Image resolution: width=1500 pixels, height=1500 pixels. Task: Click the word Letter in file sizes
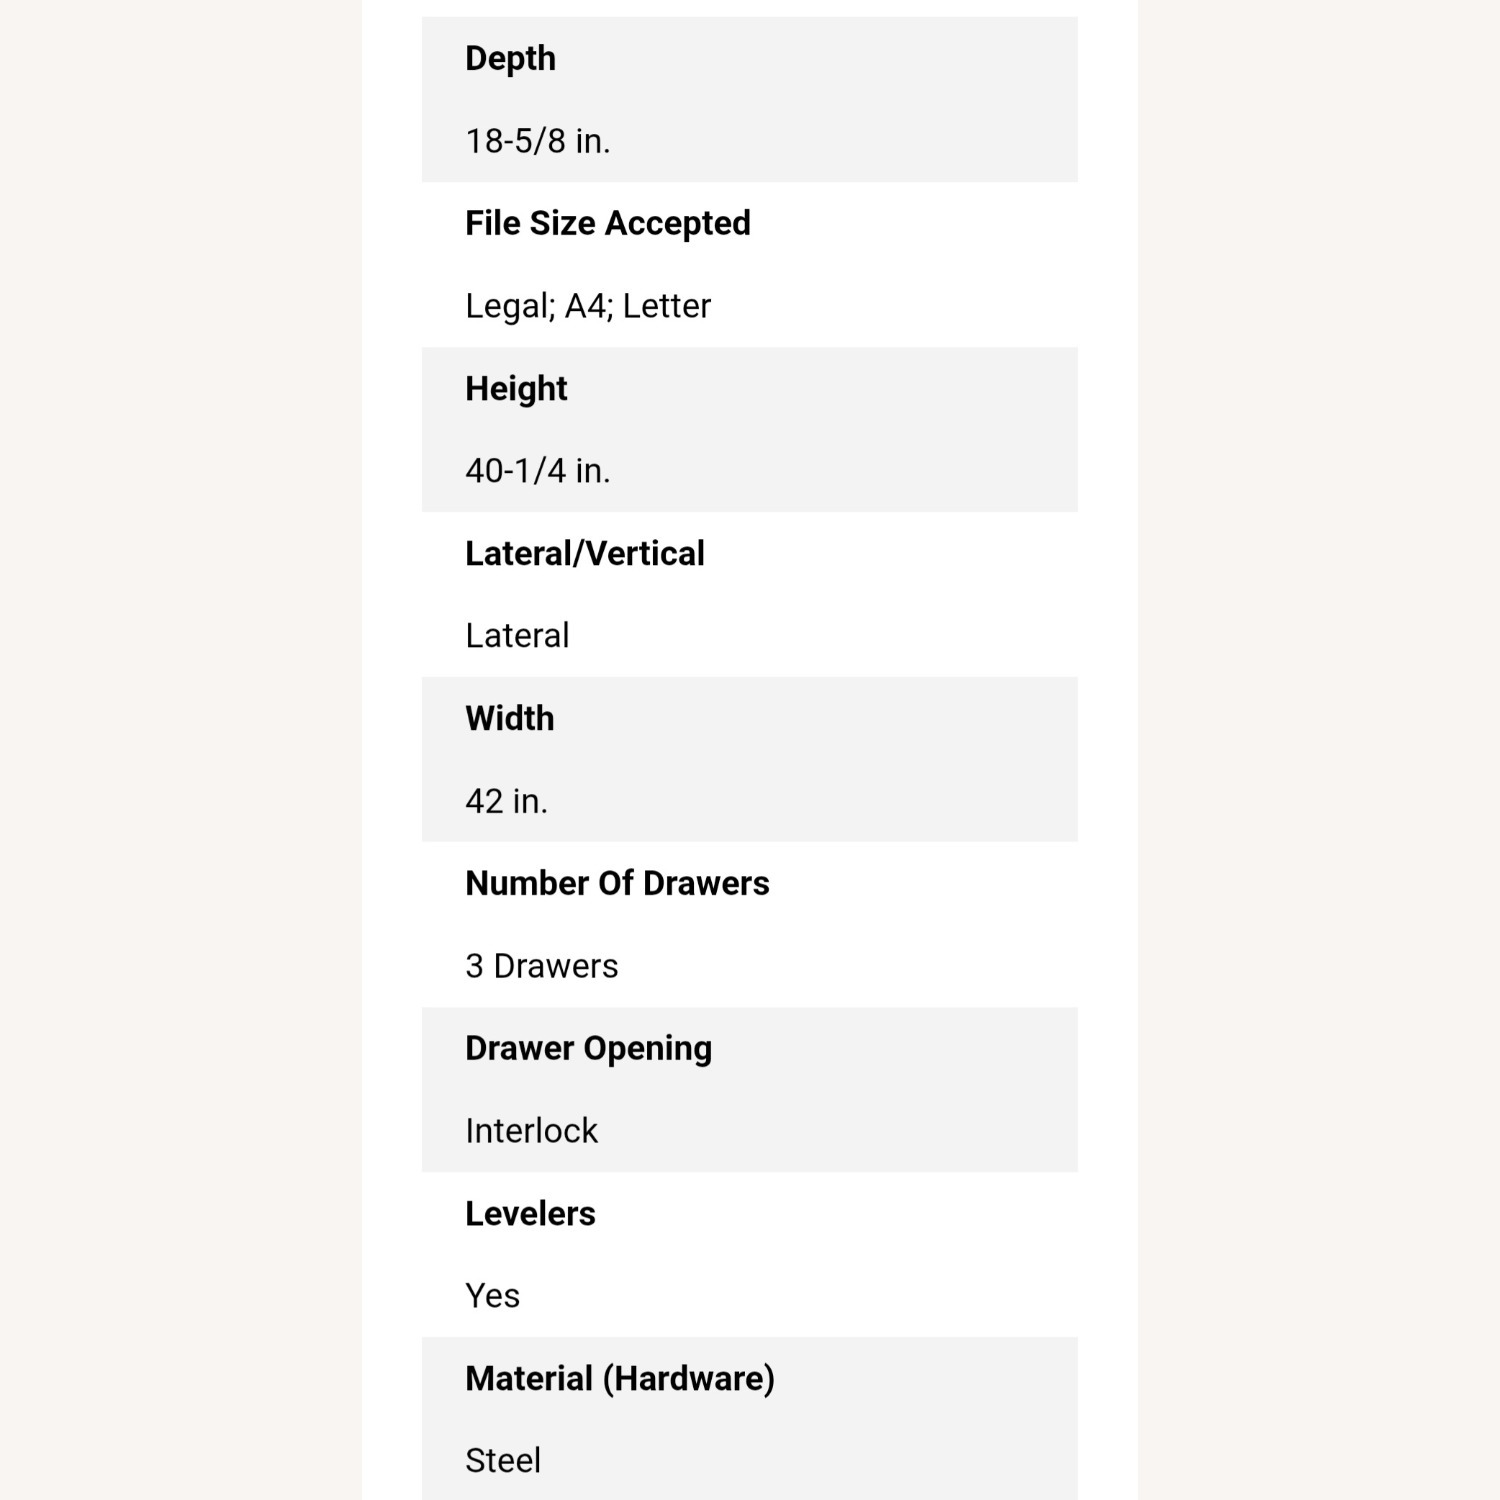coord(667,306)
